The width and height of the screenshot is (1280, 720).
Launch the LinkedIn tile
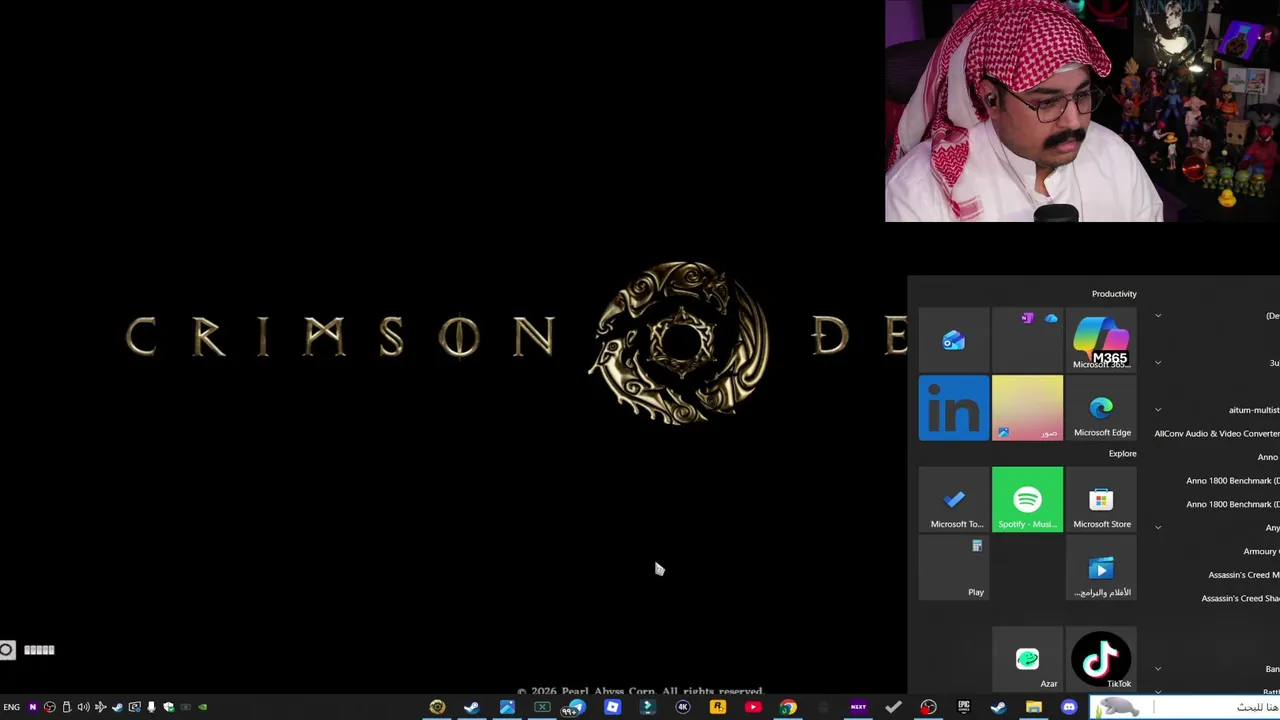coord(954,408)
